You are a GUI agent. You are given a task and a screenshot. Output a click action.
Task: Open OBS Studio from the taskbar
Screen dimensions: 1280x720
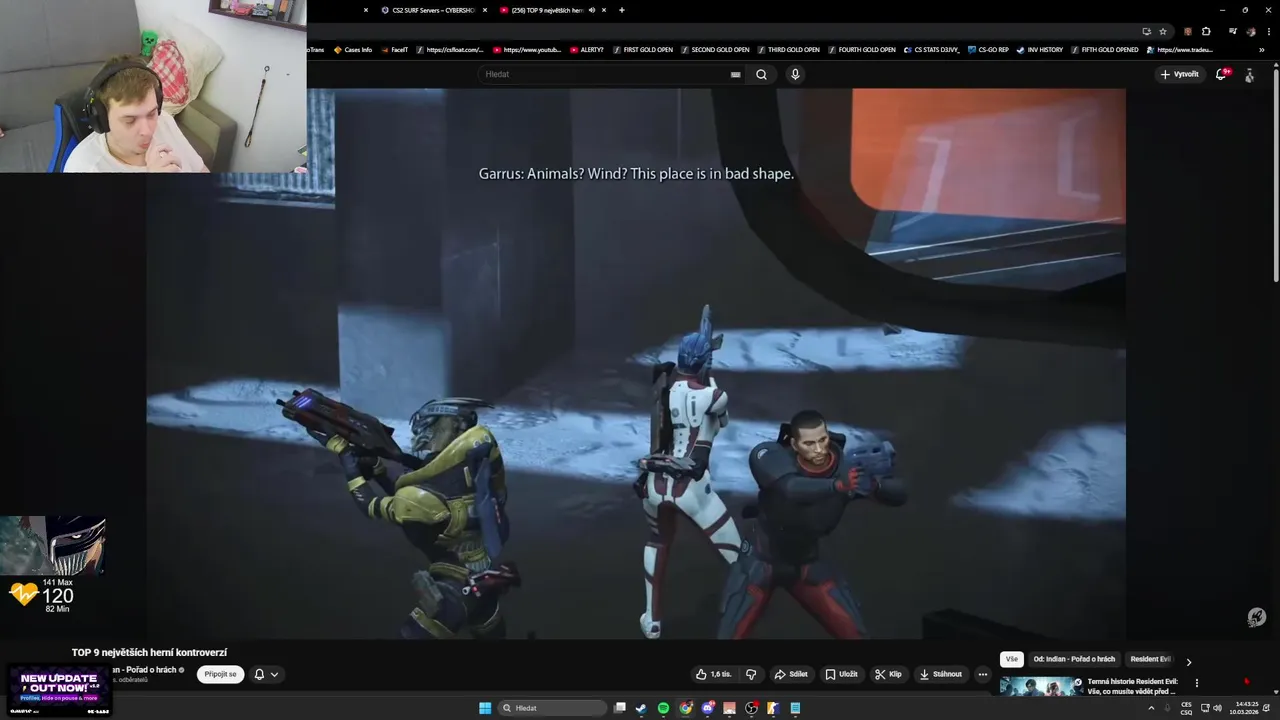(751, 708)
